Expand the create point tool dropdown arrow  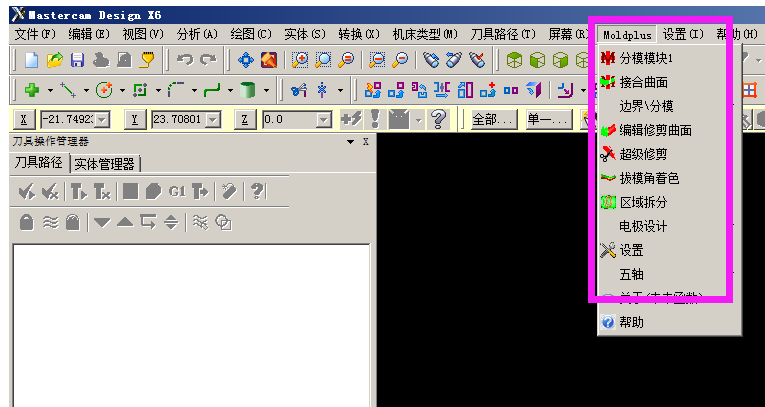50,90
